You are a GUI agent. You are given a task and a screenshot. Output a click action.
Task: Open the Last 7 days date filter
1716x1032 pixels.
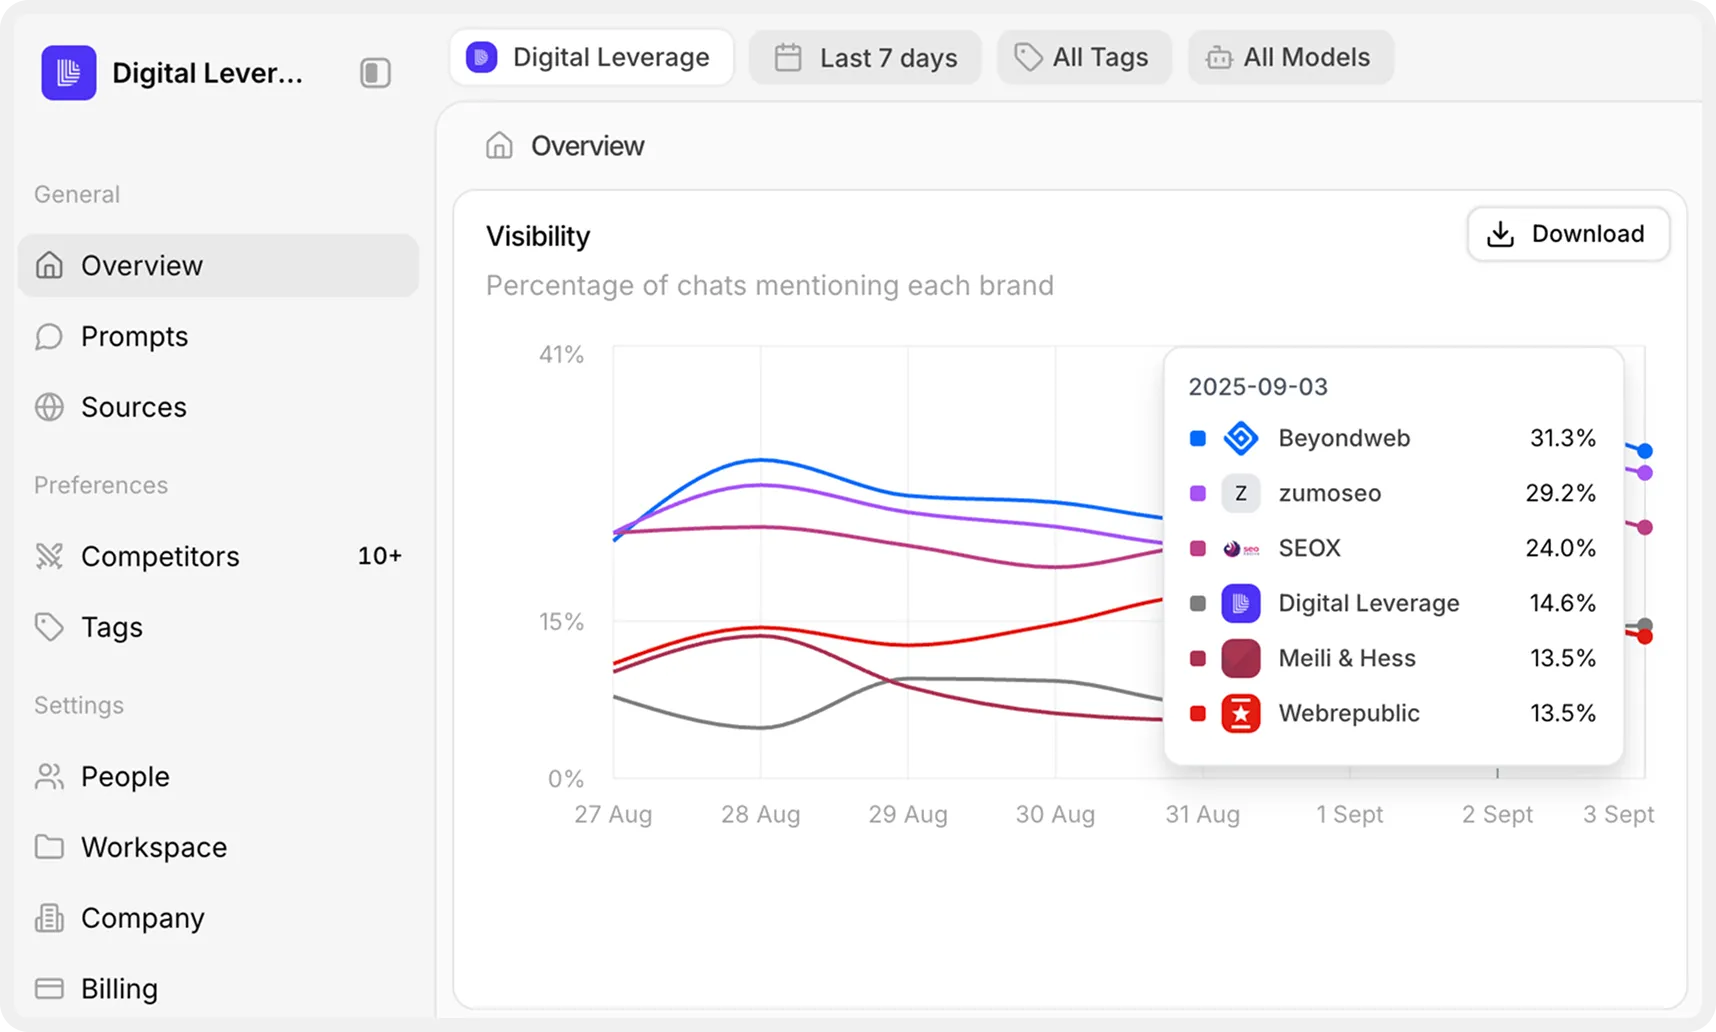pos(865,57)
